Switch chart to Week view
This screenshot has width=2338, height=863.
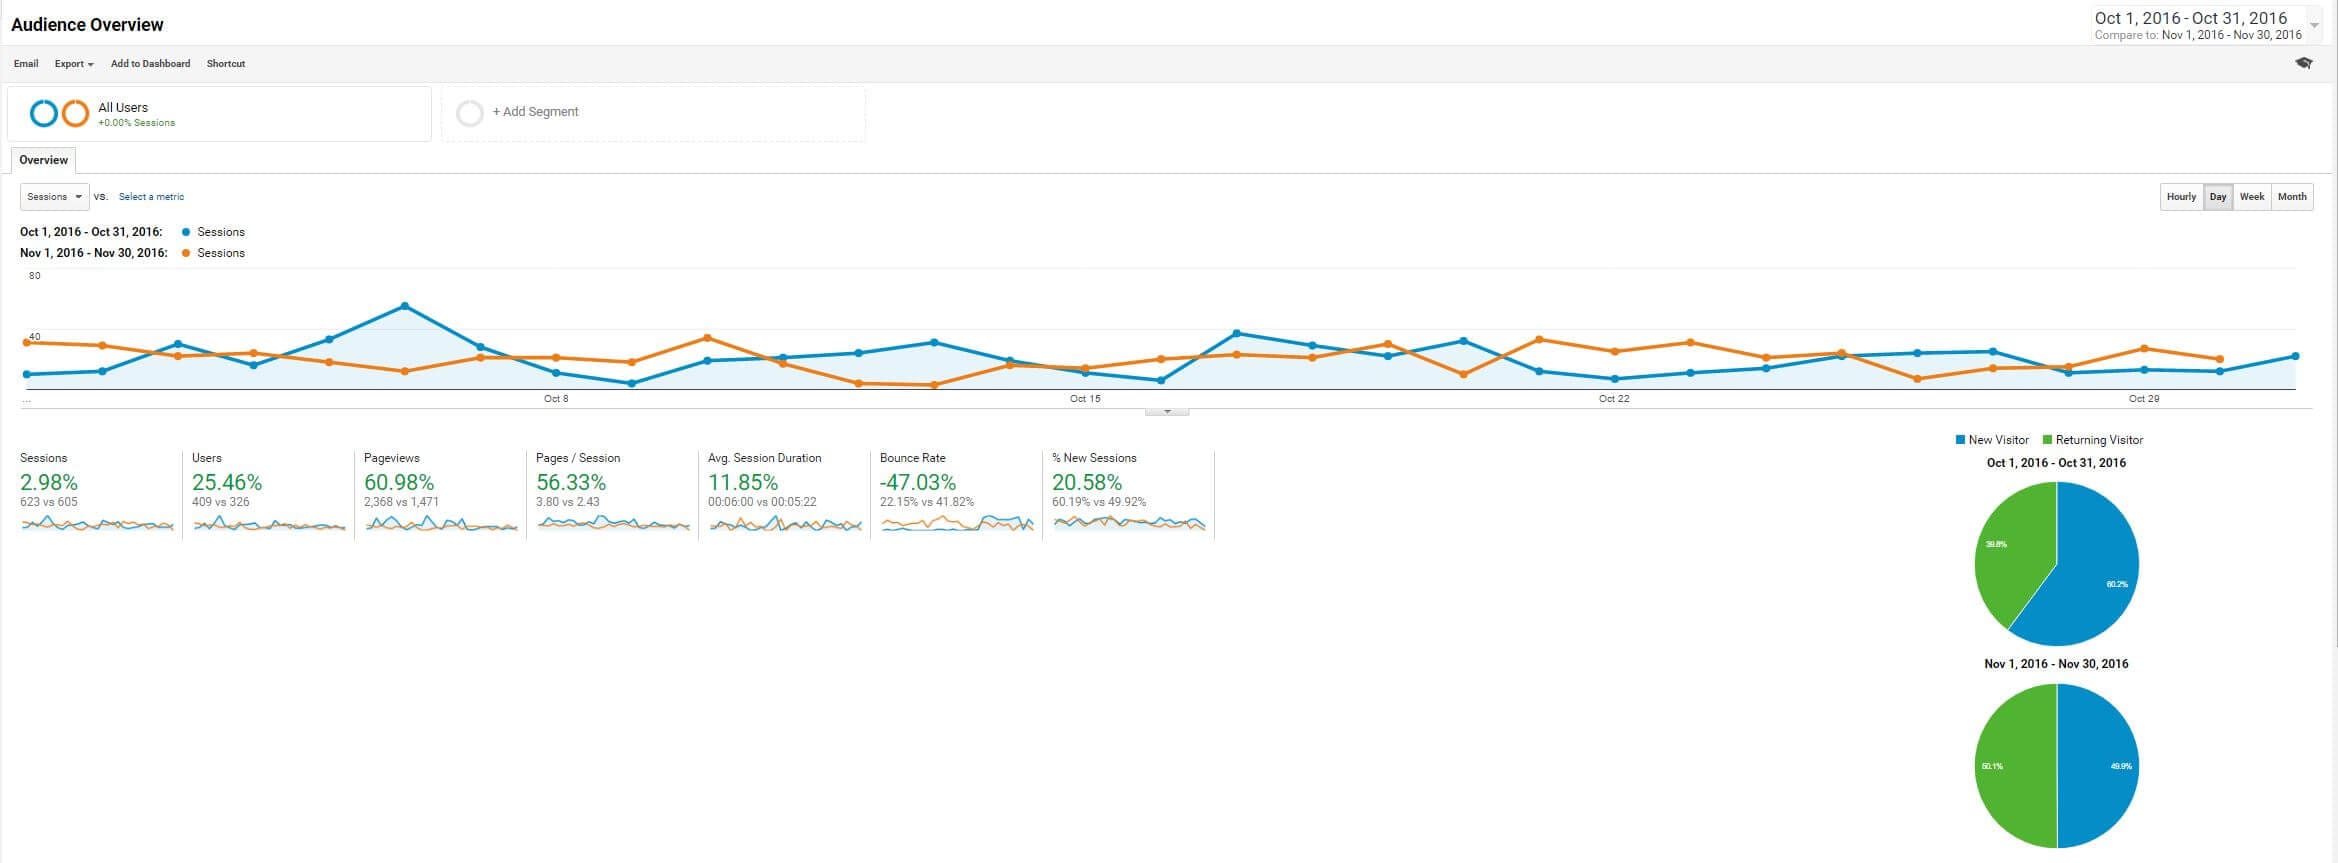coord(2252,197)
